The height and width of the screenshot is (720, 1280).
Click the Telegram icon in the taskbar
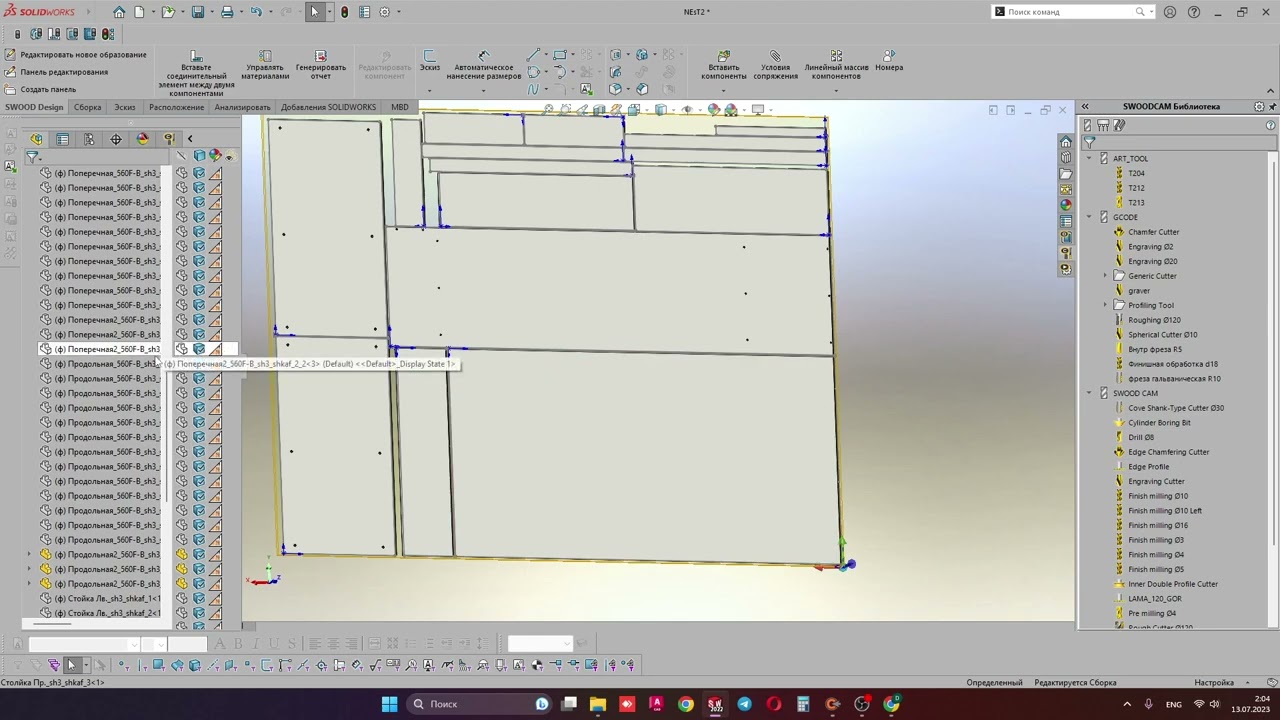744,704
